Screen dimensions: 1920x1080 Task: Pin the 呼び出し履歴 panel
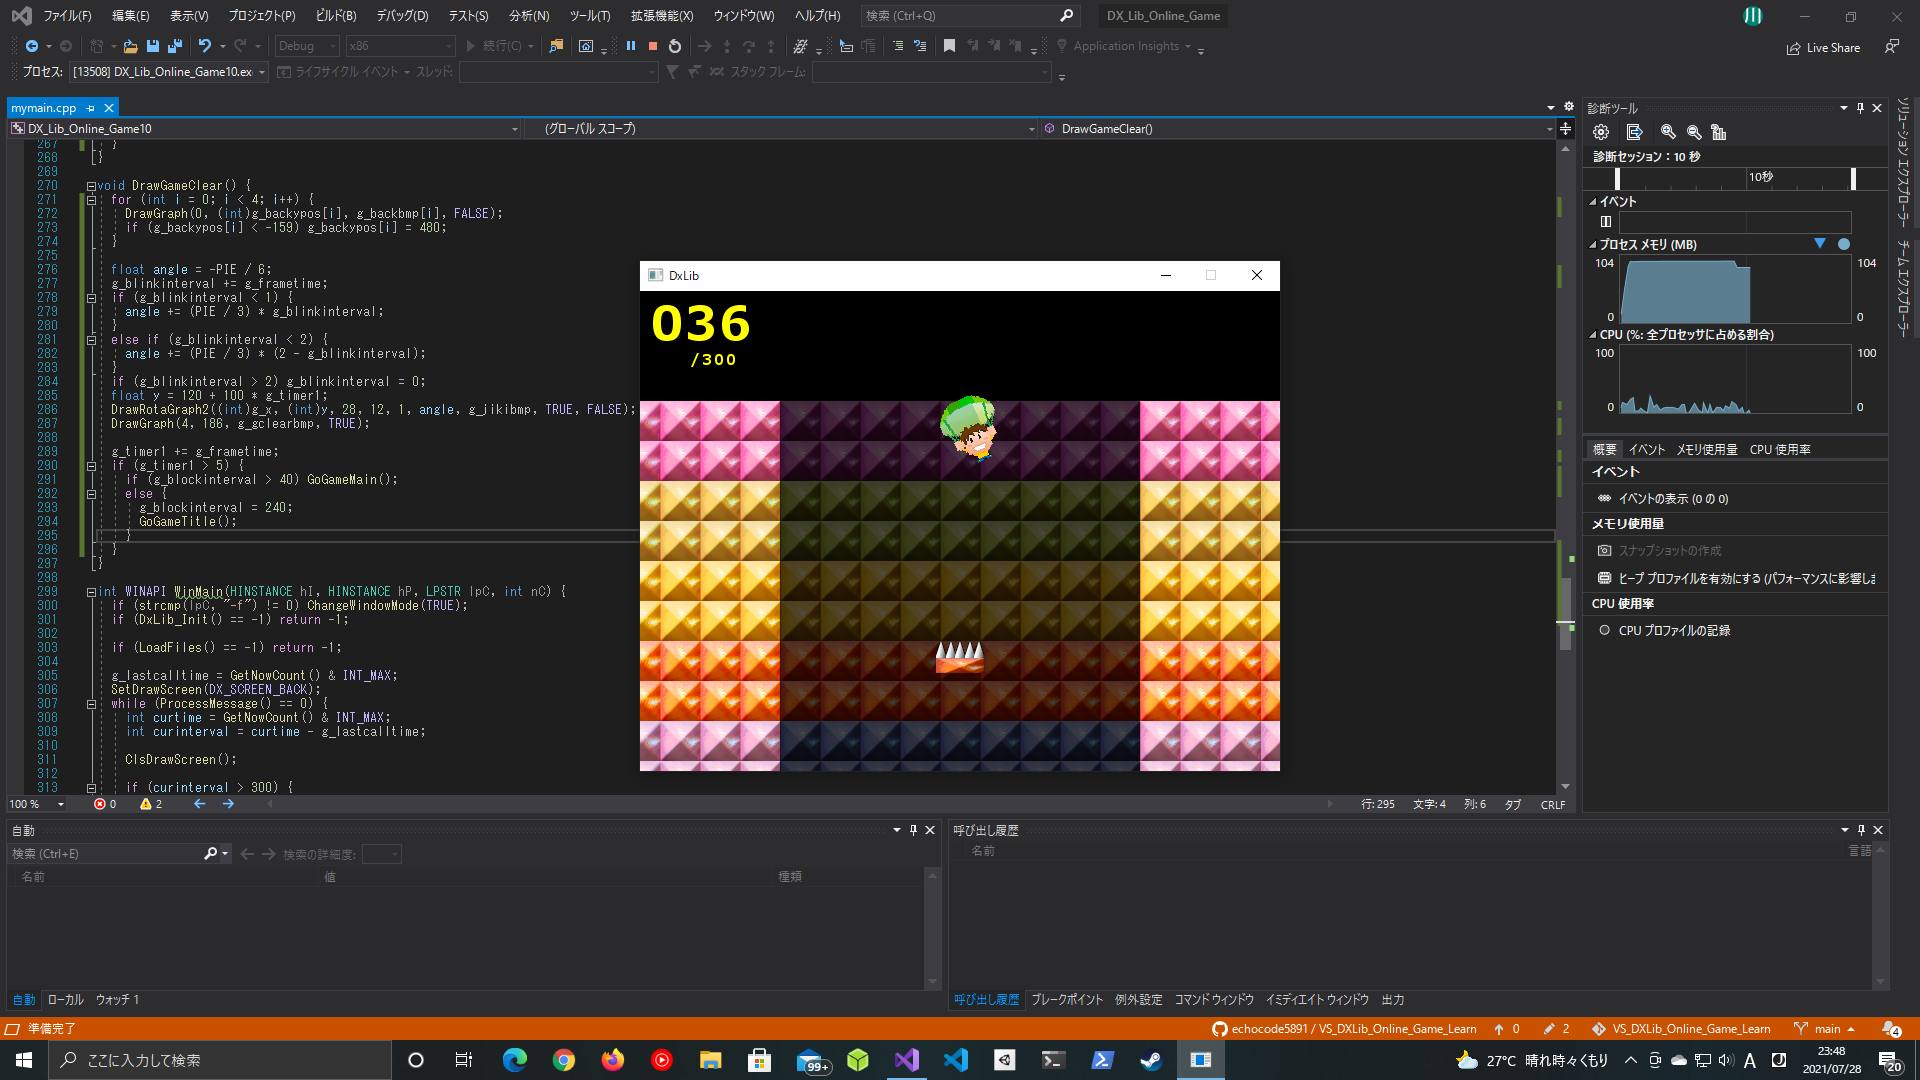coord(1861,830)
